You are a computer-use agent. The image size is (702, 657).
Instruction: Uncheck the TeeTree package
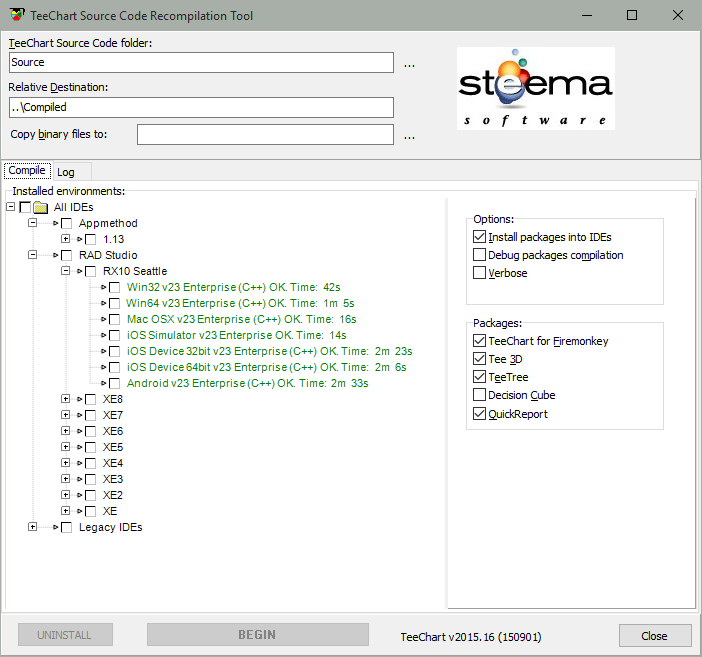[x=479, y=377]
